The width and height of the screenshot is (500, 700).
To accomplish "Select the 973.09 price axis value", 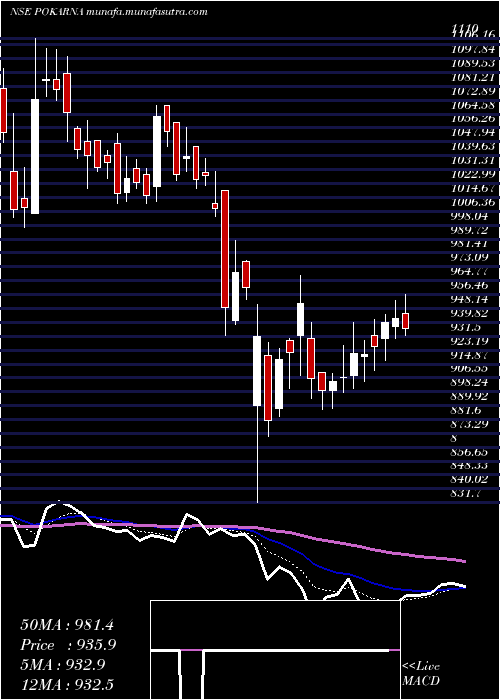I will [x=471, y=257].
